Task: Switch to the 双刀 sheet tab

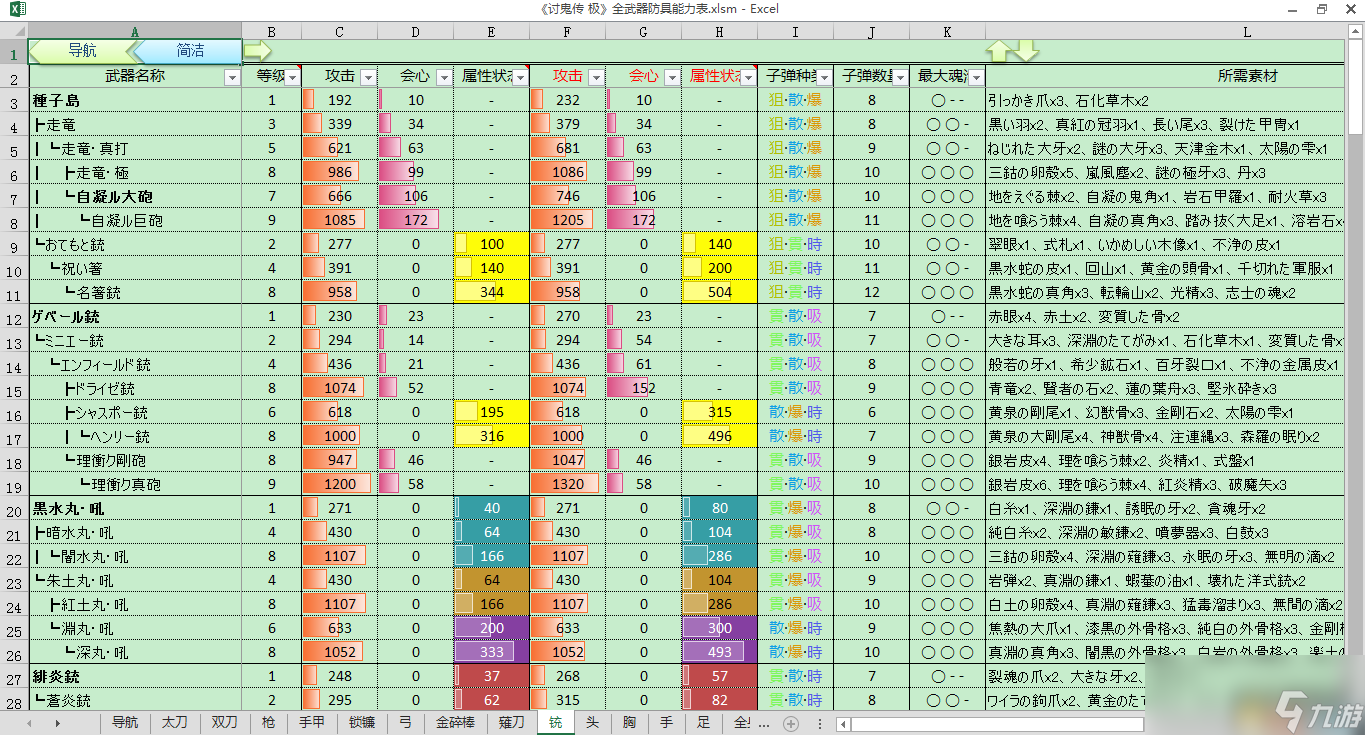Action: 225,723
